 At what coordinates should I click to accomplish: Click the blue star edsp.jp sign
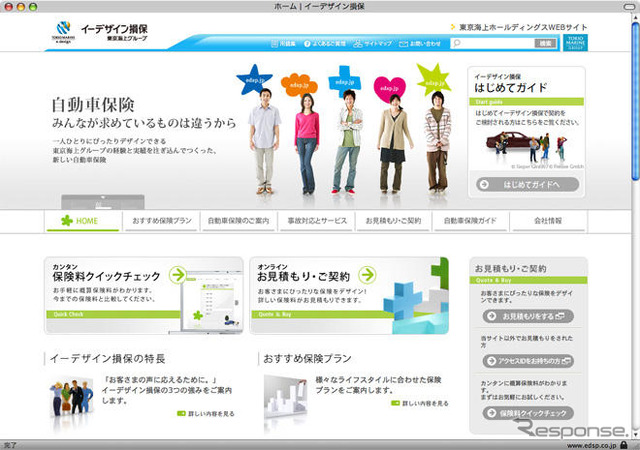[253, 80]
